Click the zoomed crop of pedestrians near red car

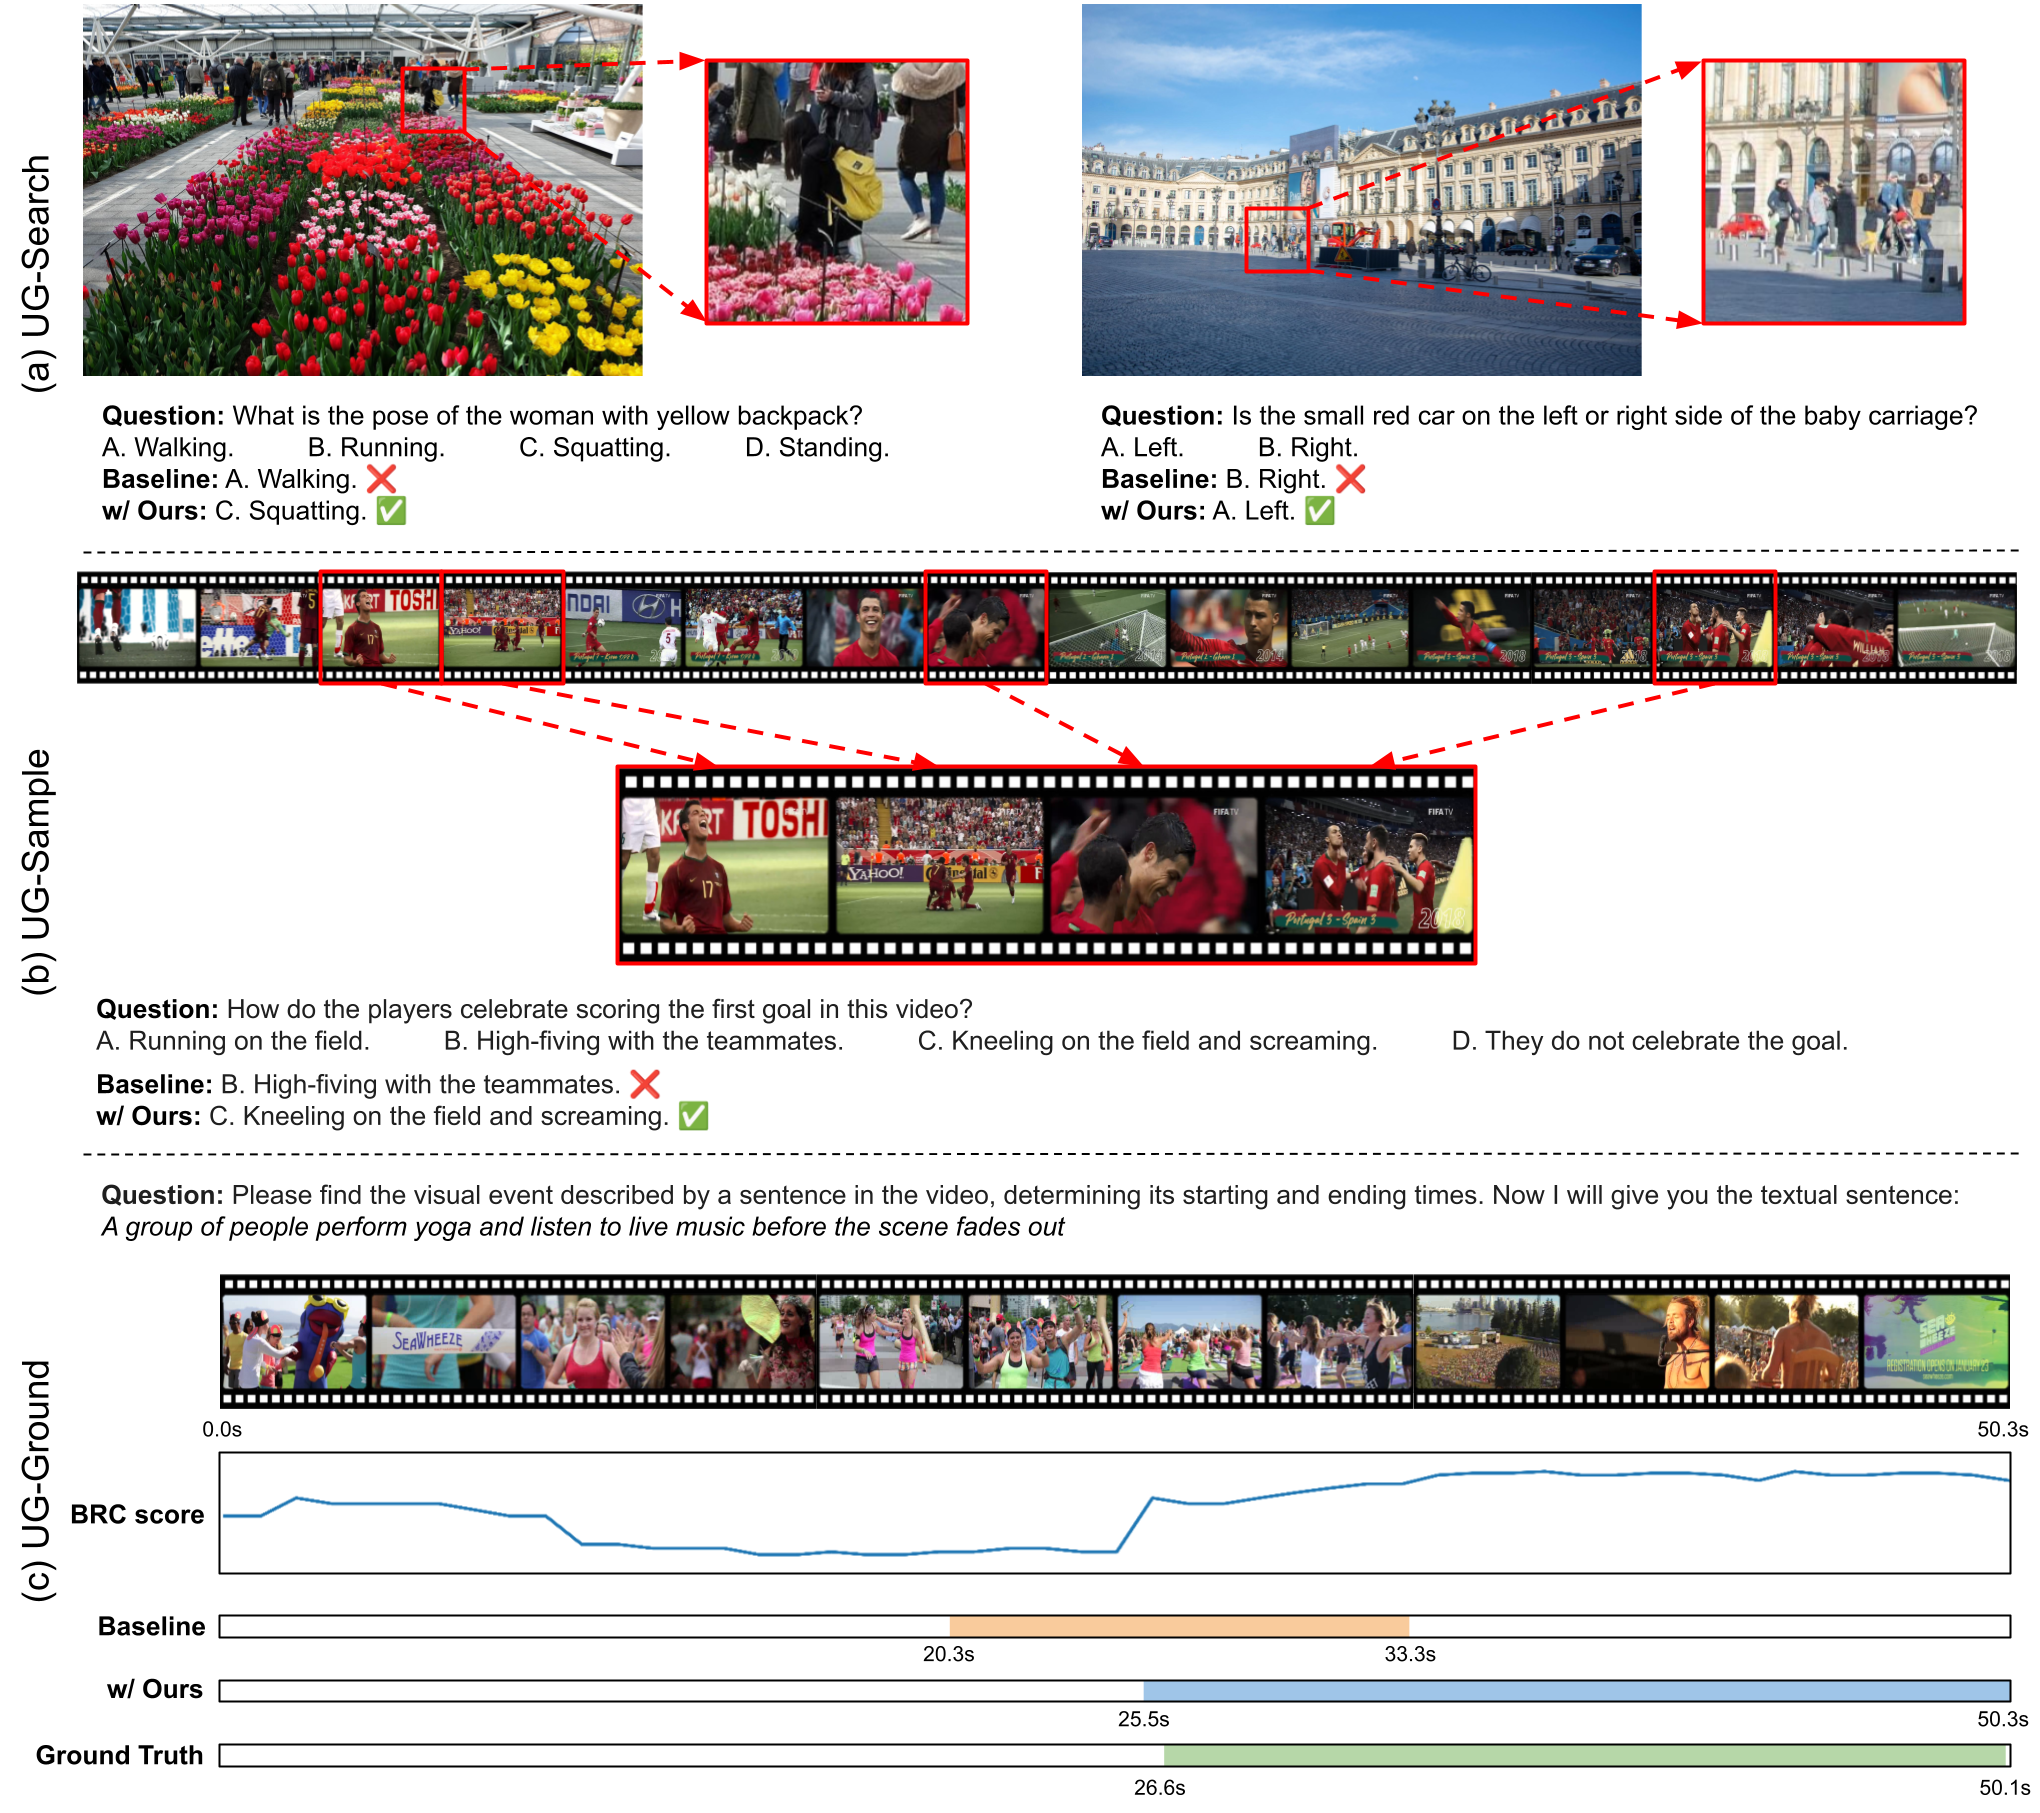tap(1834, 192)
